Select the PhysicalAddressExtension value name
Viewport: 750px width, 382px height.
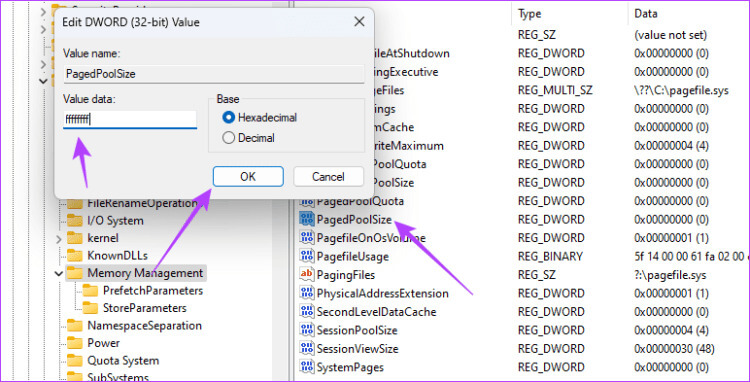[x=383, y=294]
